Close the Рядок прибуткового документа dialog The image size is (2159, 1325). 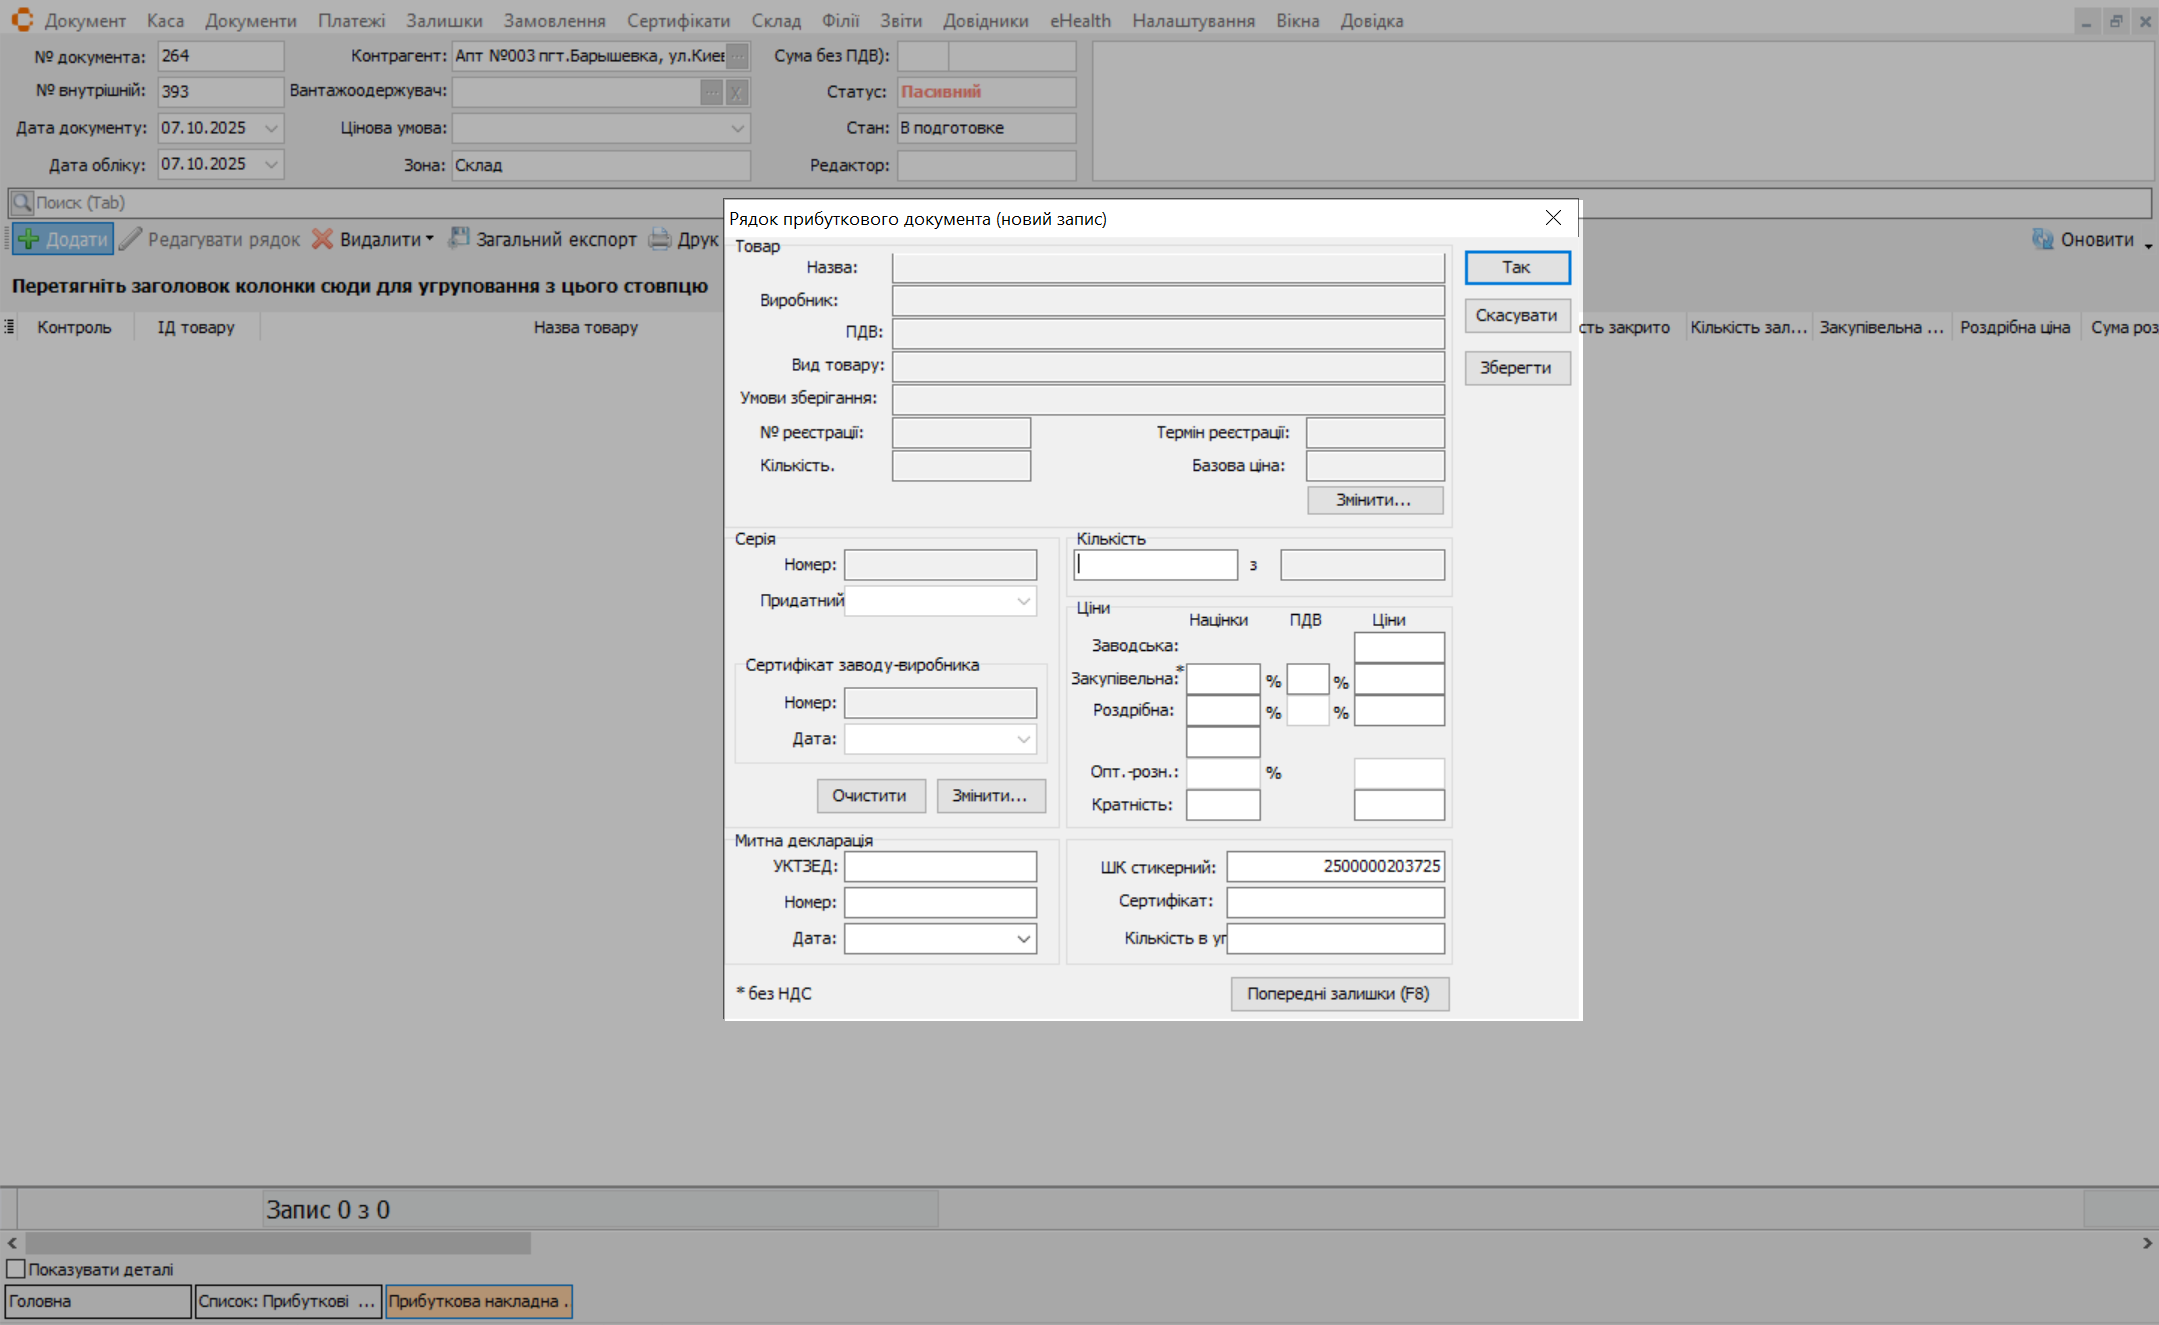coord(1552,218)
